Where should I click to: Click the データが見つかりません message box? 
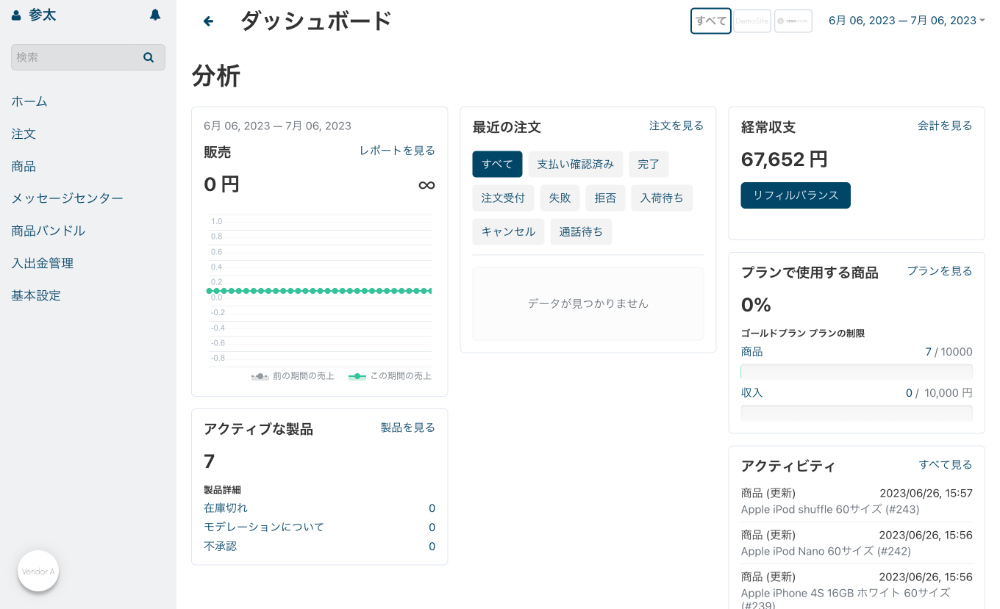pyautogui.click(x=588, y=304)
